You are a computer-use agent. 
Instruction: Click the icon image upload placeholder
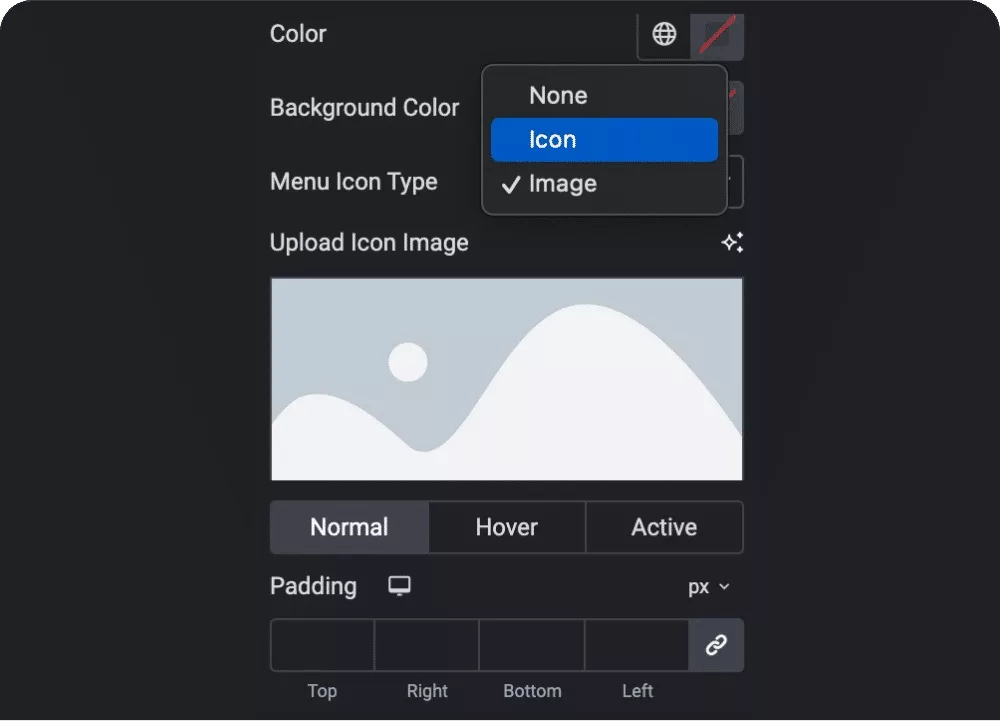(506, 379)
